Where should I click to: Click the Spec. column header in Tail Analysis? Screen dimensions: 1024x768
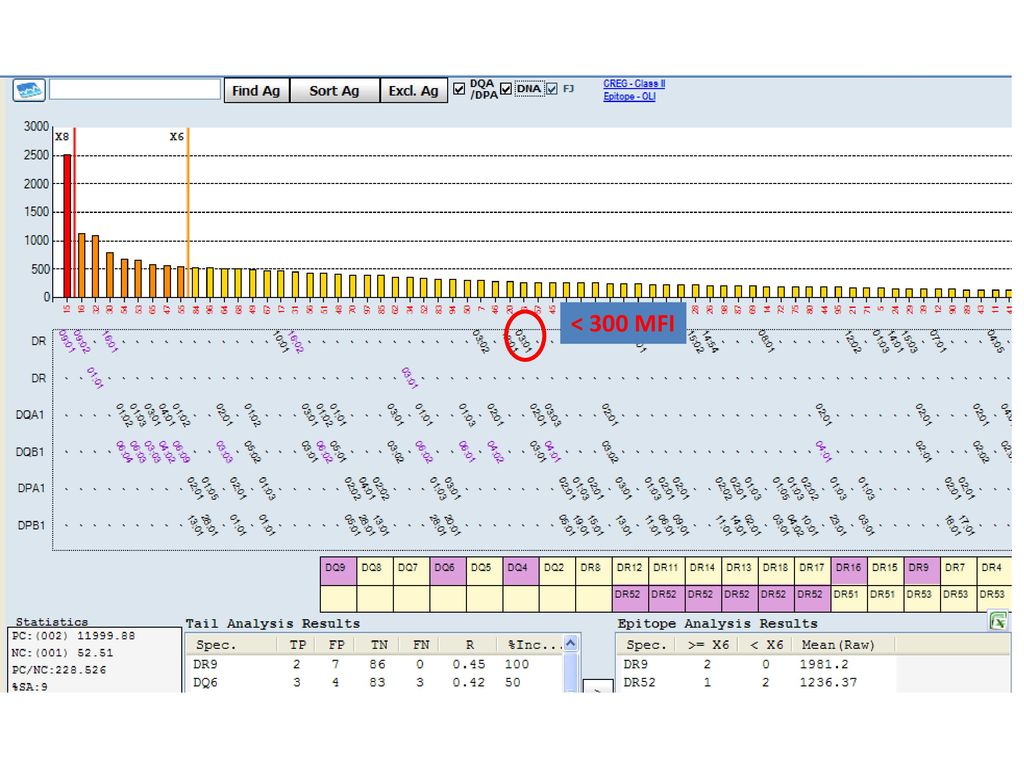coord(233,645)
